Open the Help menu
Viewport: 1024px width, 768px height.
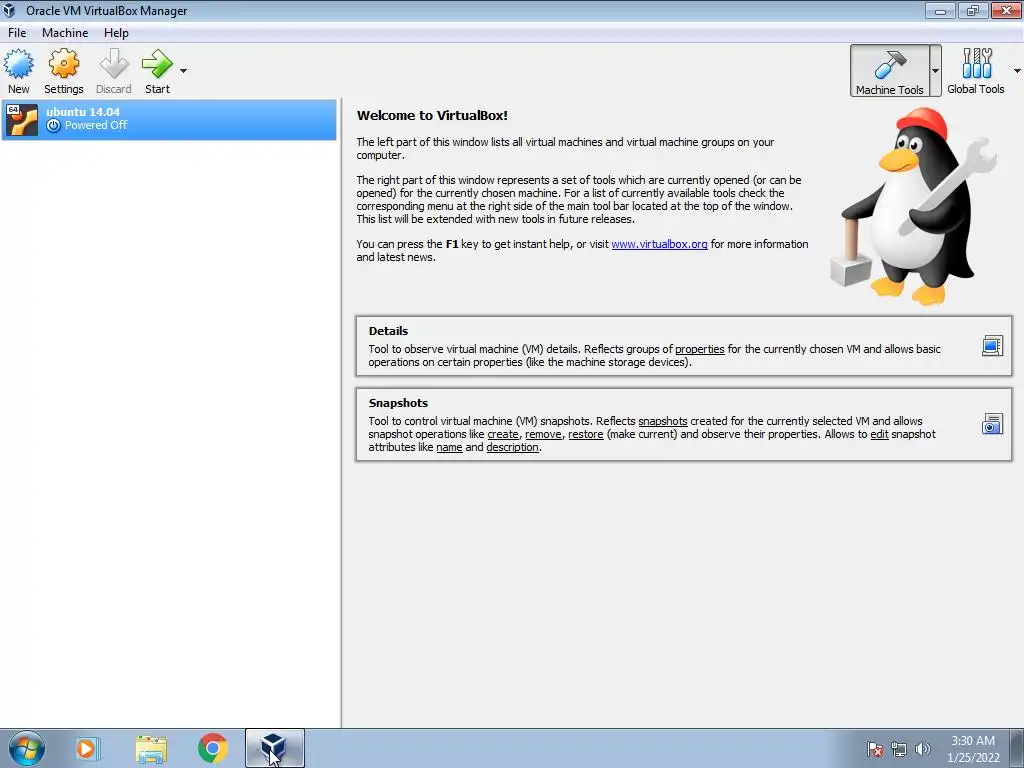click(x=116, y=33)
